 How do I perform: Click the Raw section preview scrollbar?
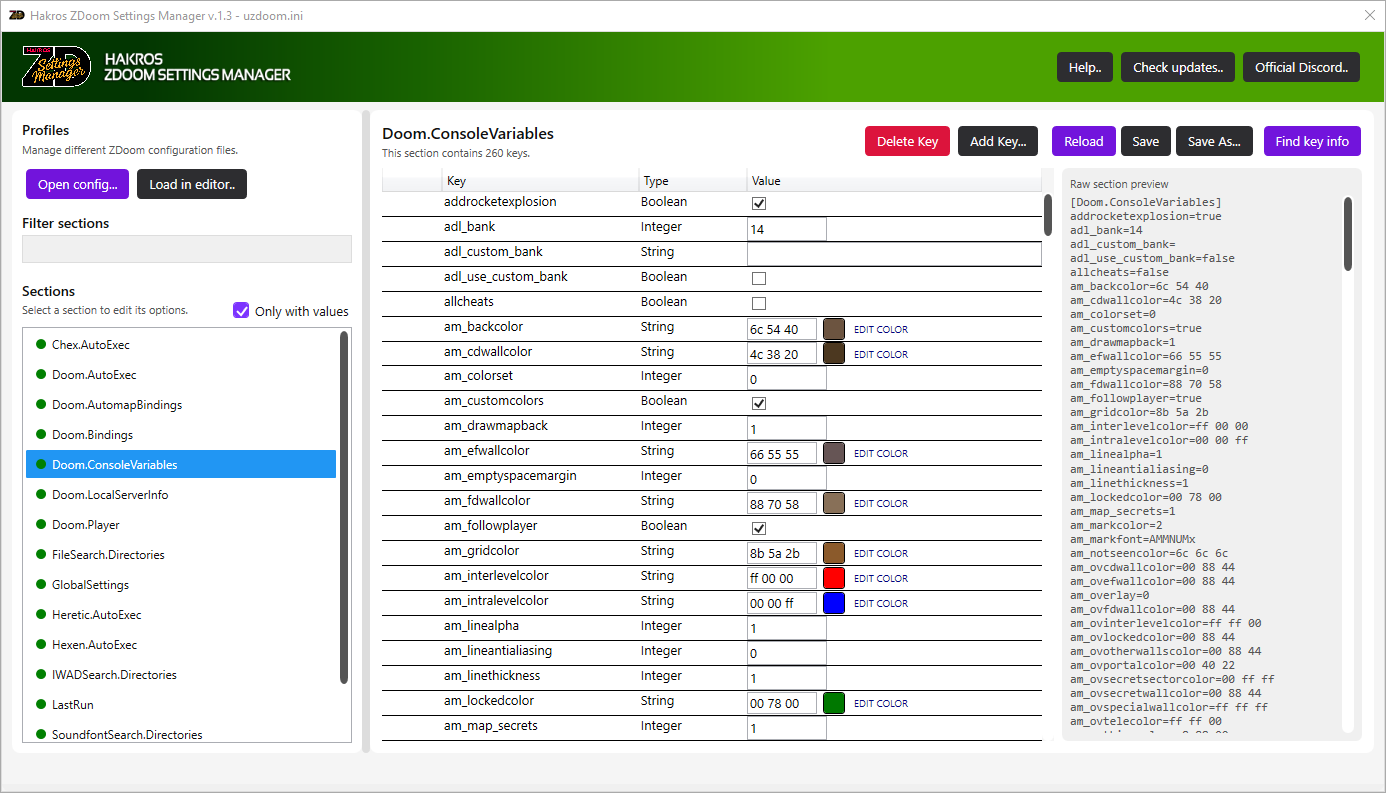pyautogui.click(x=1348, y=233)
